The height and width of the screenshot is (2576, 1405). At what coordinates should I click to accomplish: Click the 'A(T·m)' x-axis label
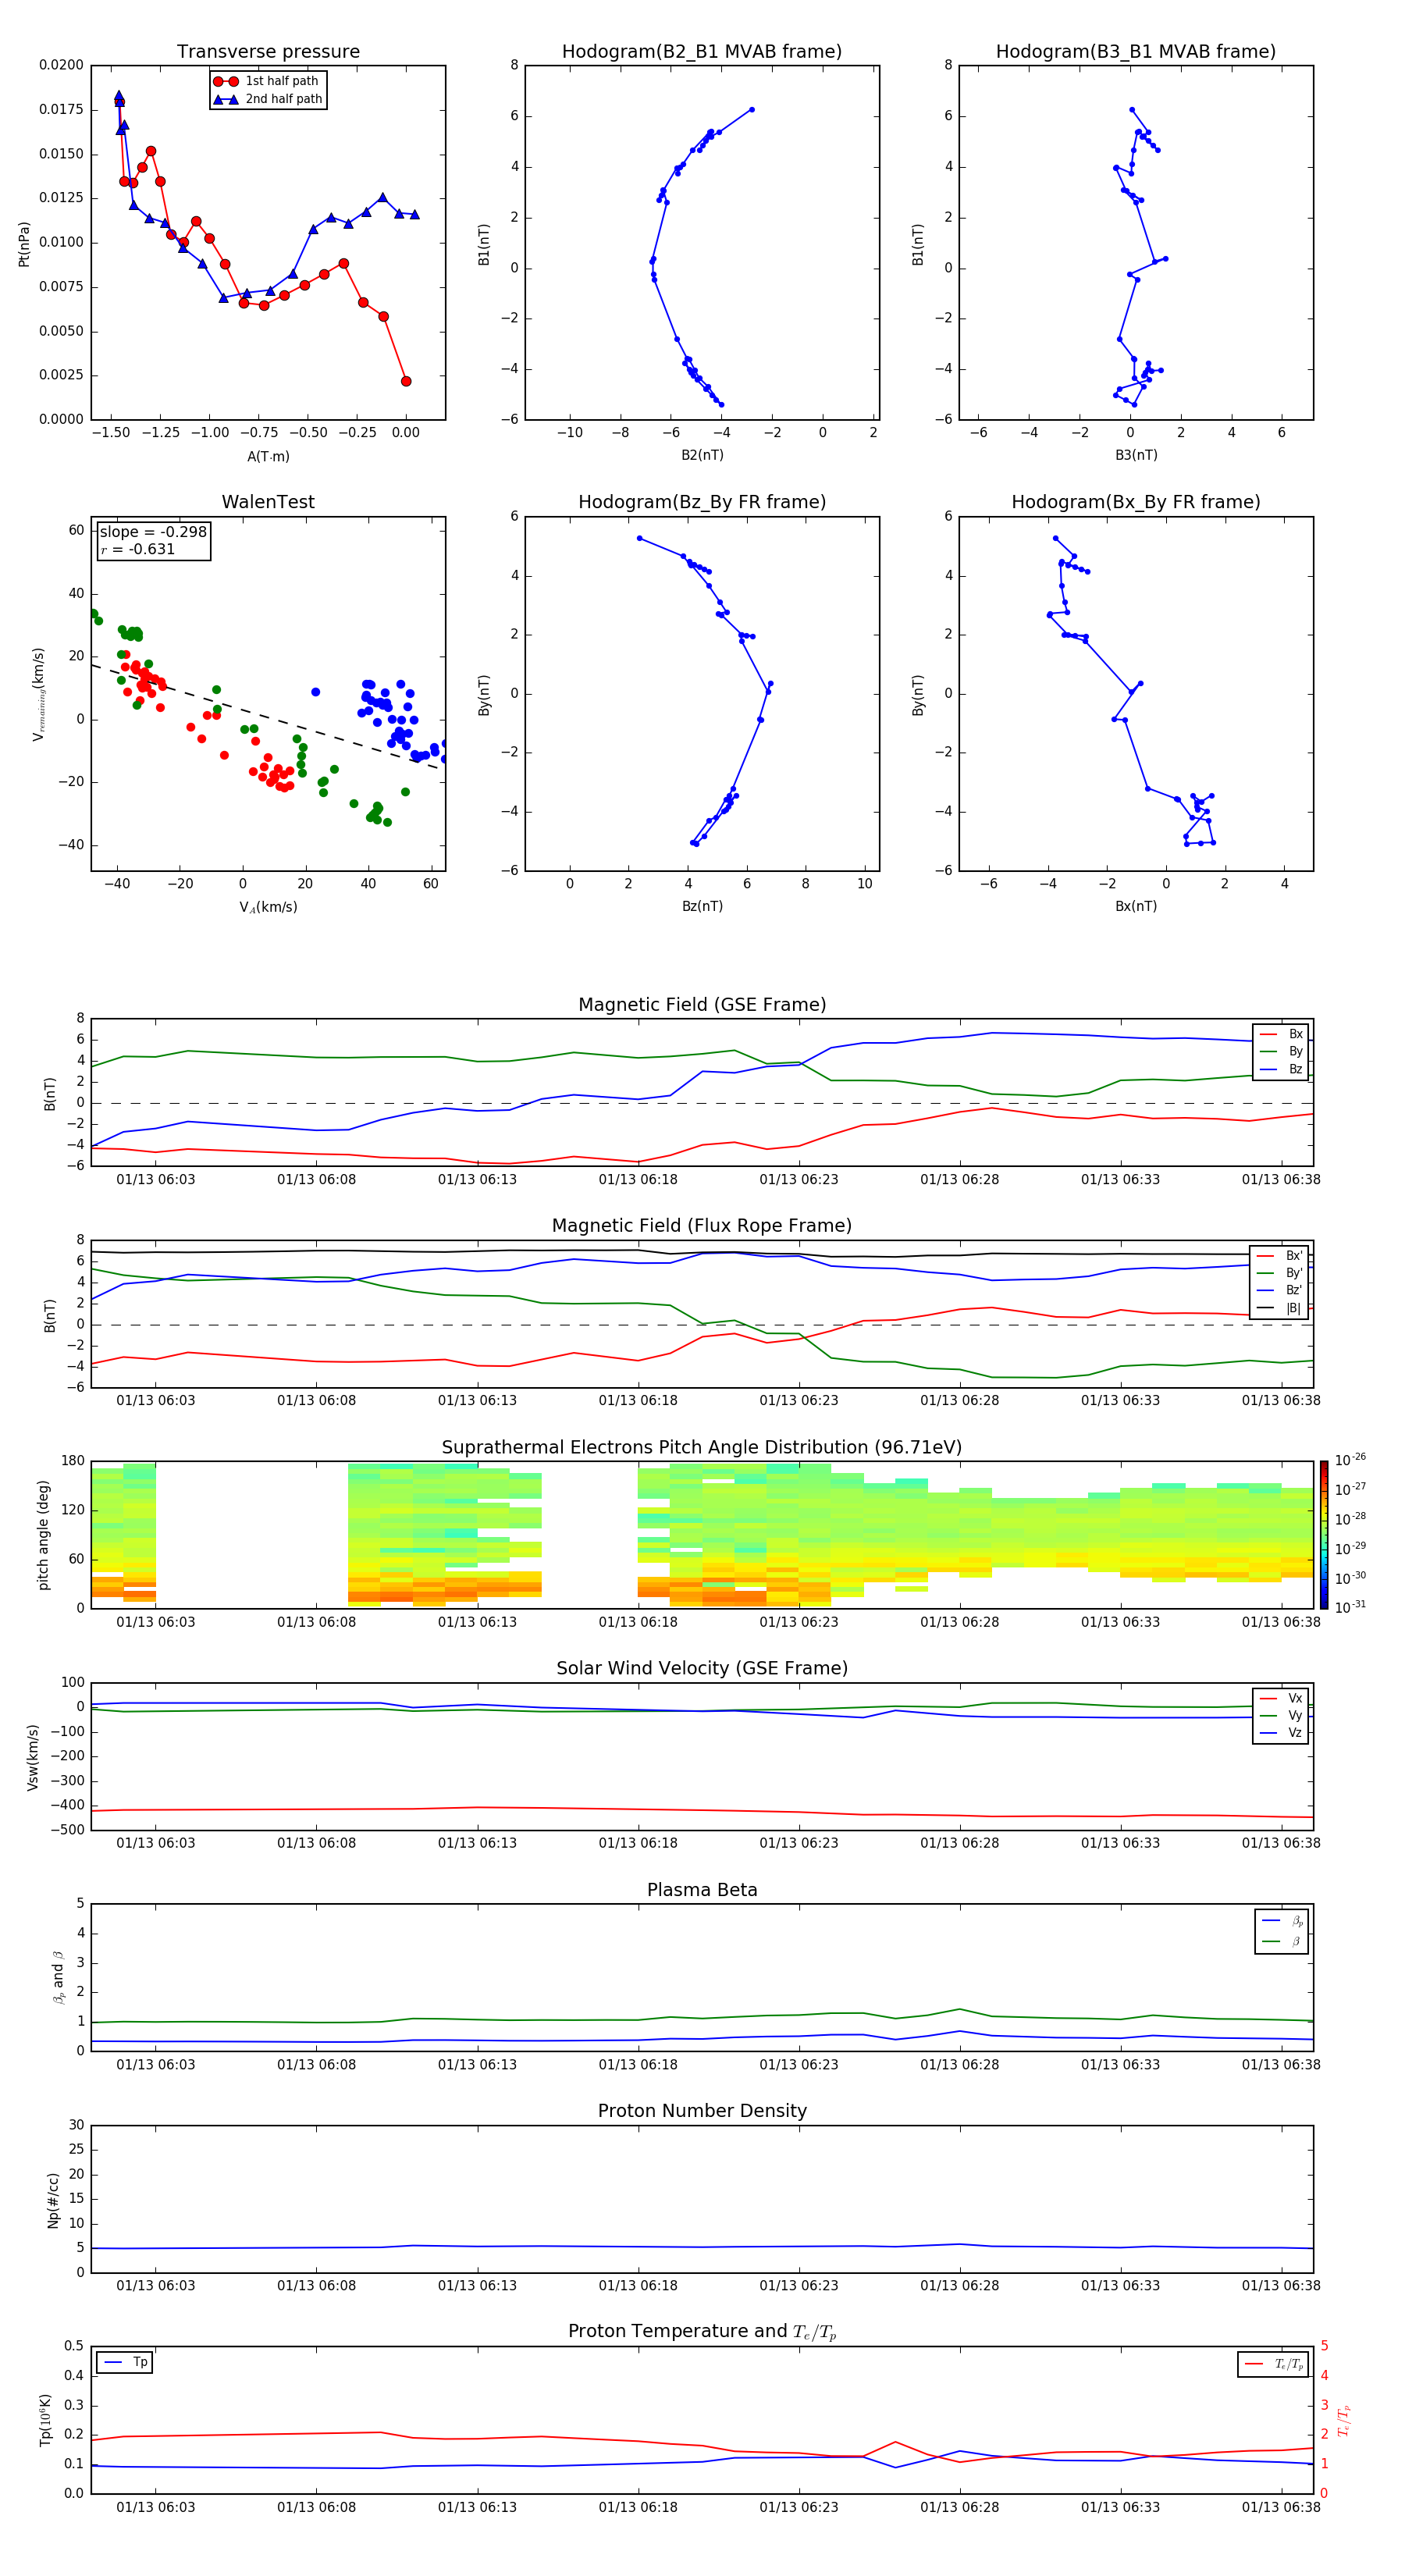268,456
